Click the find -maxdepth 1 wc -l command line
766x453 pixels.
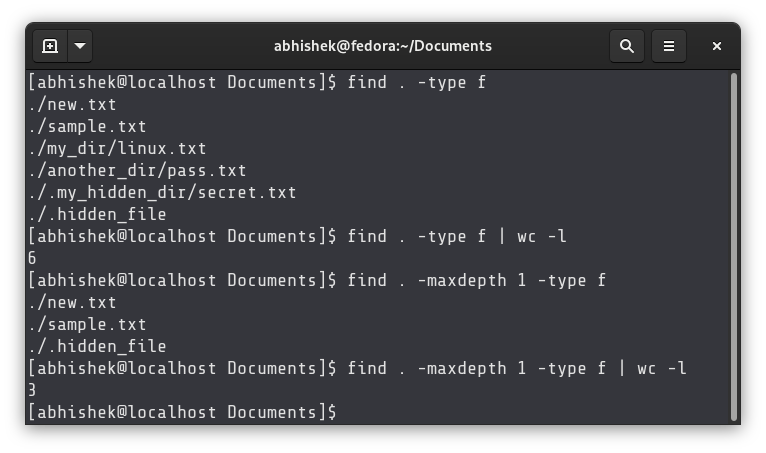tap(517, 368)
